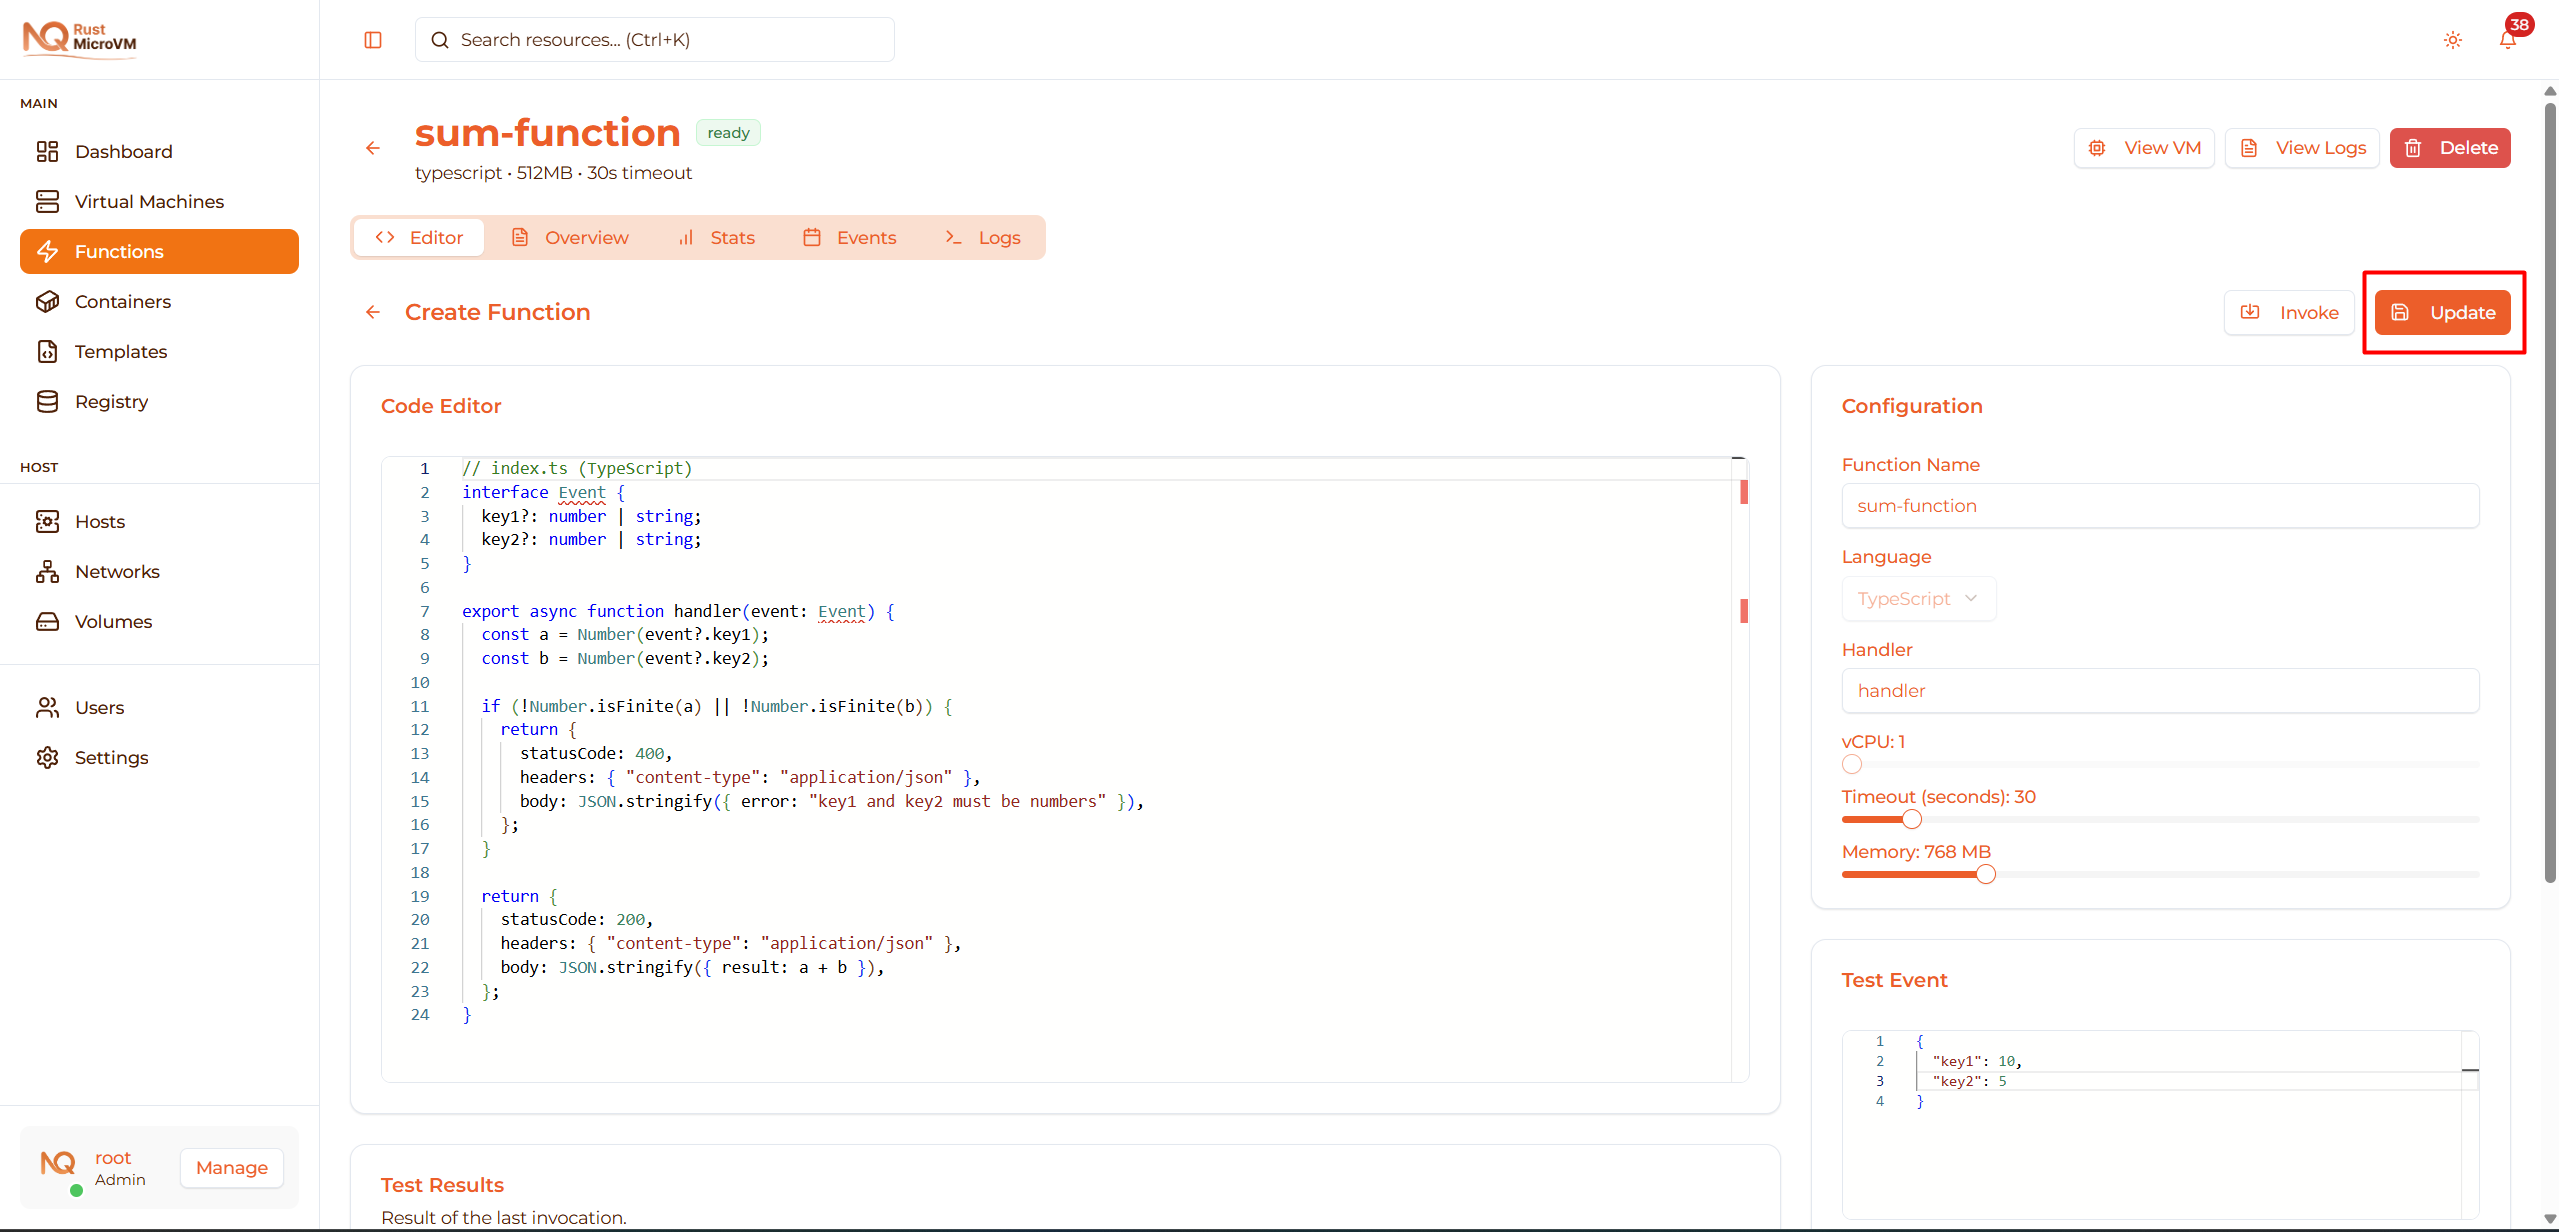This screenshot has width=2559, height=1232.
Task: Click the Volumes drive icon
Action: pyautogui.click(x=47, y=621)
